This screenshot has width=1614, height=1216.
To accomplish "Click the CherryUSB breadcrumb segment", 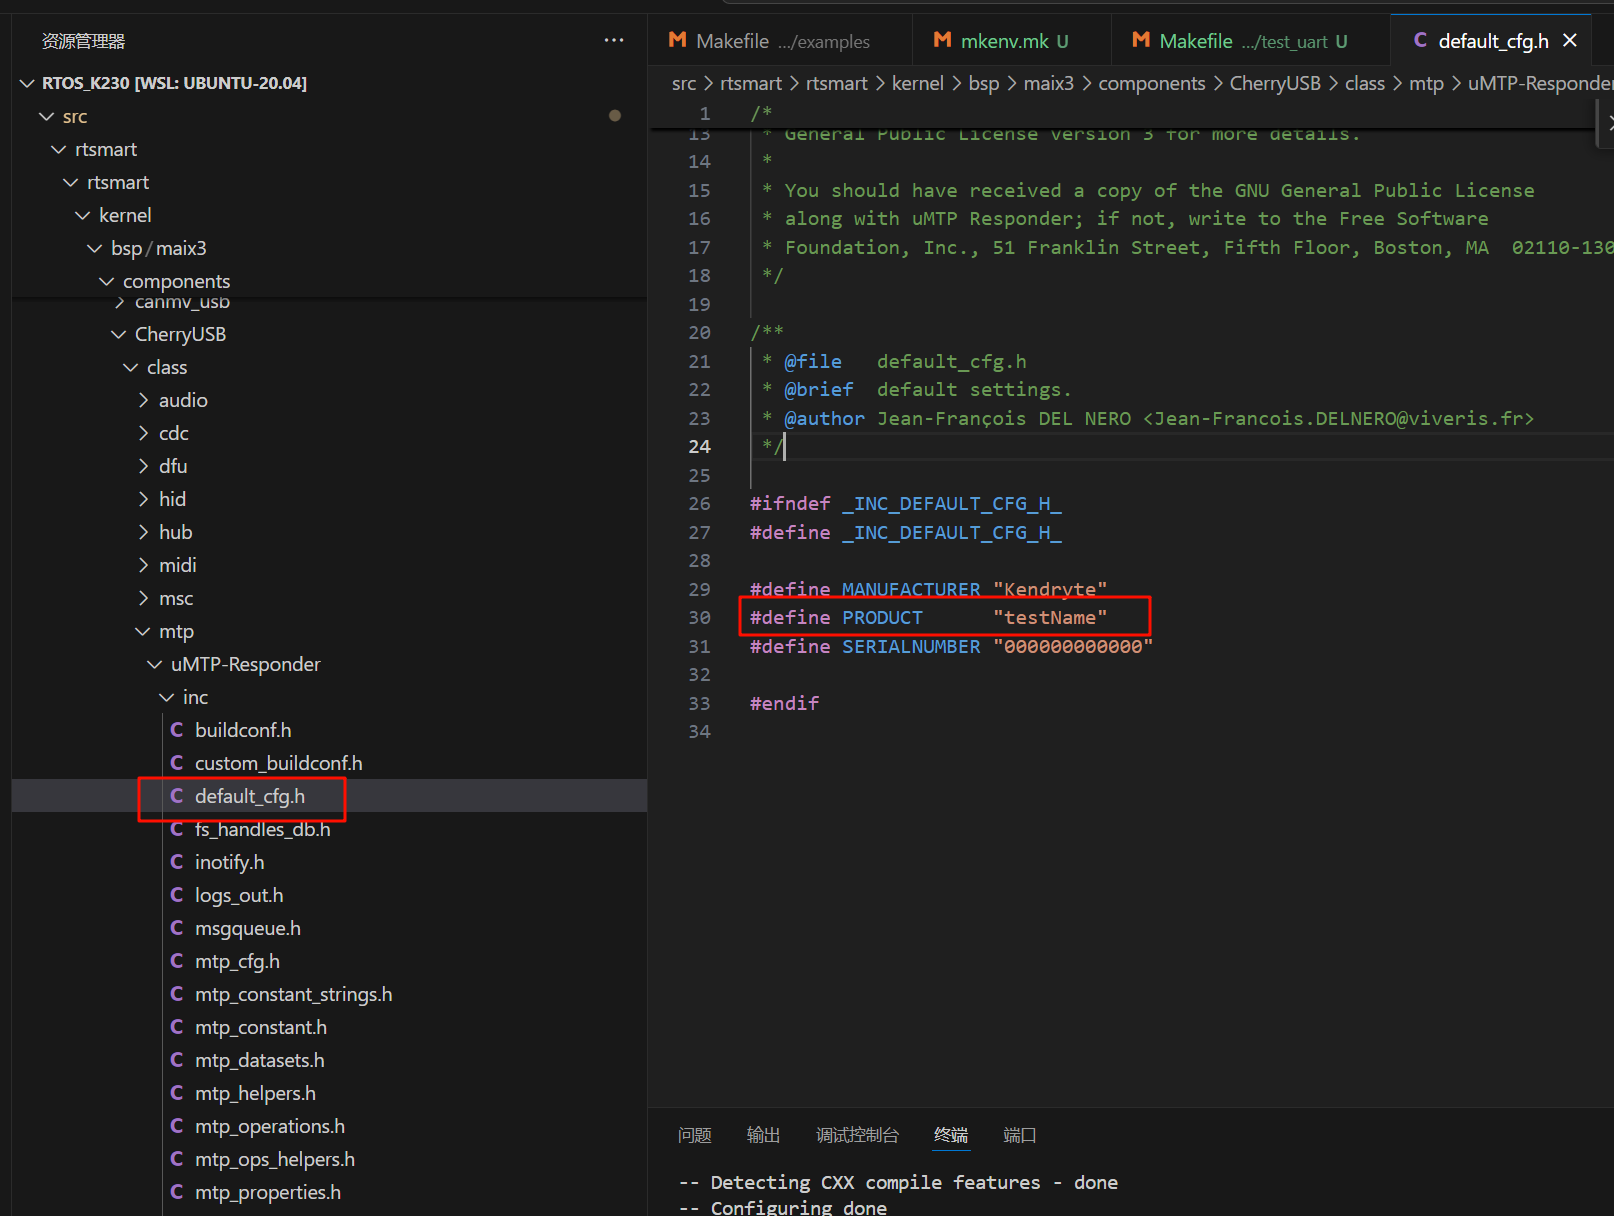I will (1275, 83).
